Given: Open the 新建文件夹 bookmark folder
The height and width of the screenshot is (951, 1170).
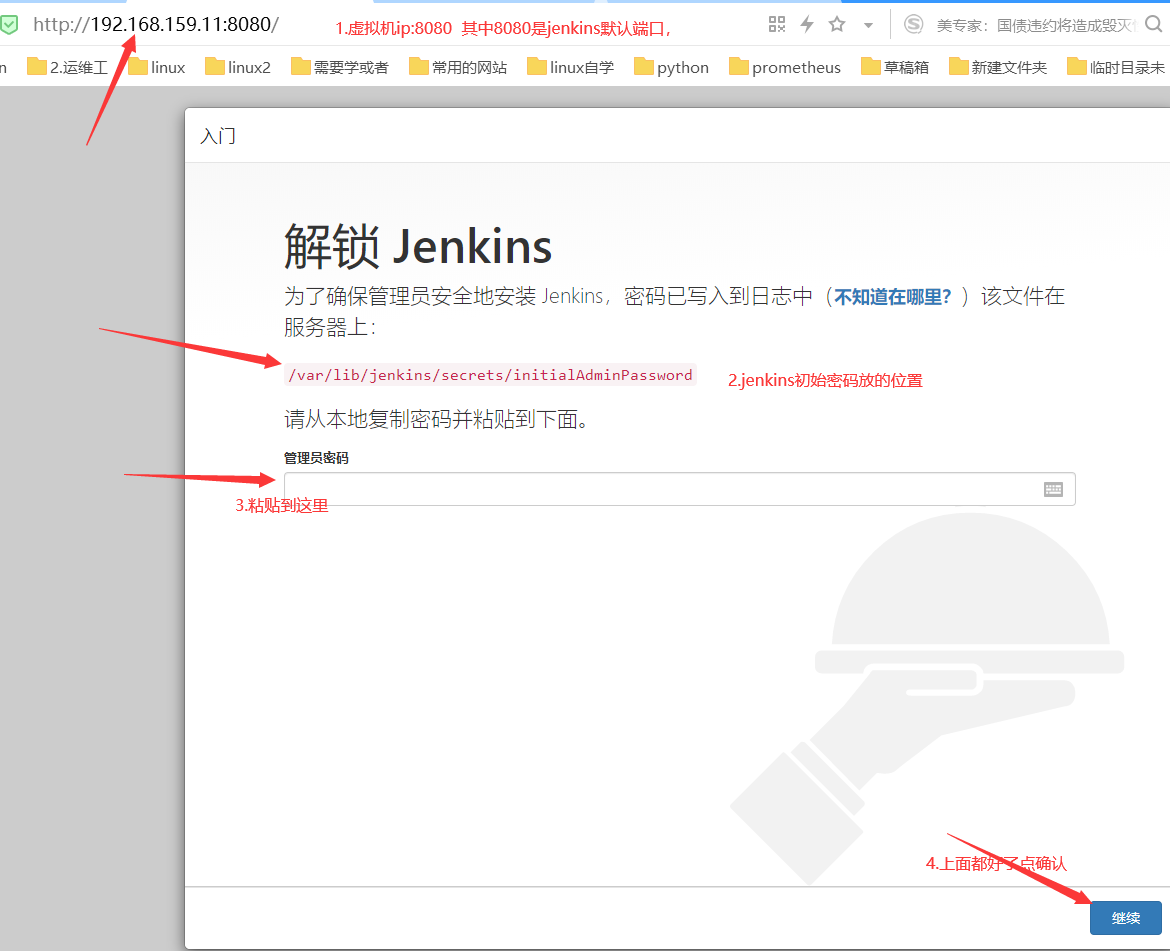Looking at the screenshot, I should point(998,67).
